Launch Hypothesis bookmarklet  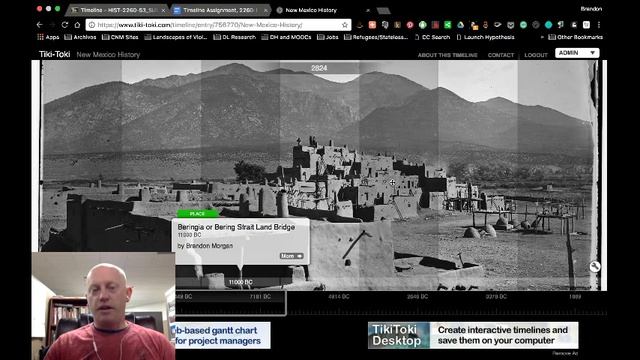pos(486,37)
